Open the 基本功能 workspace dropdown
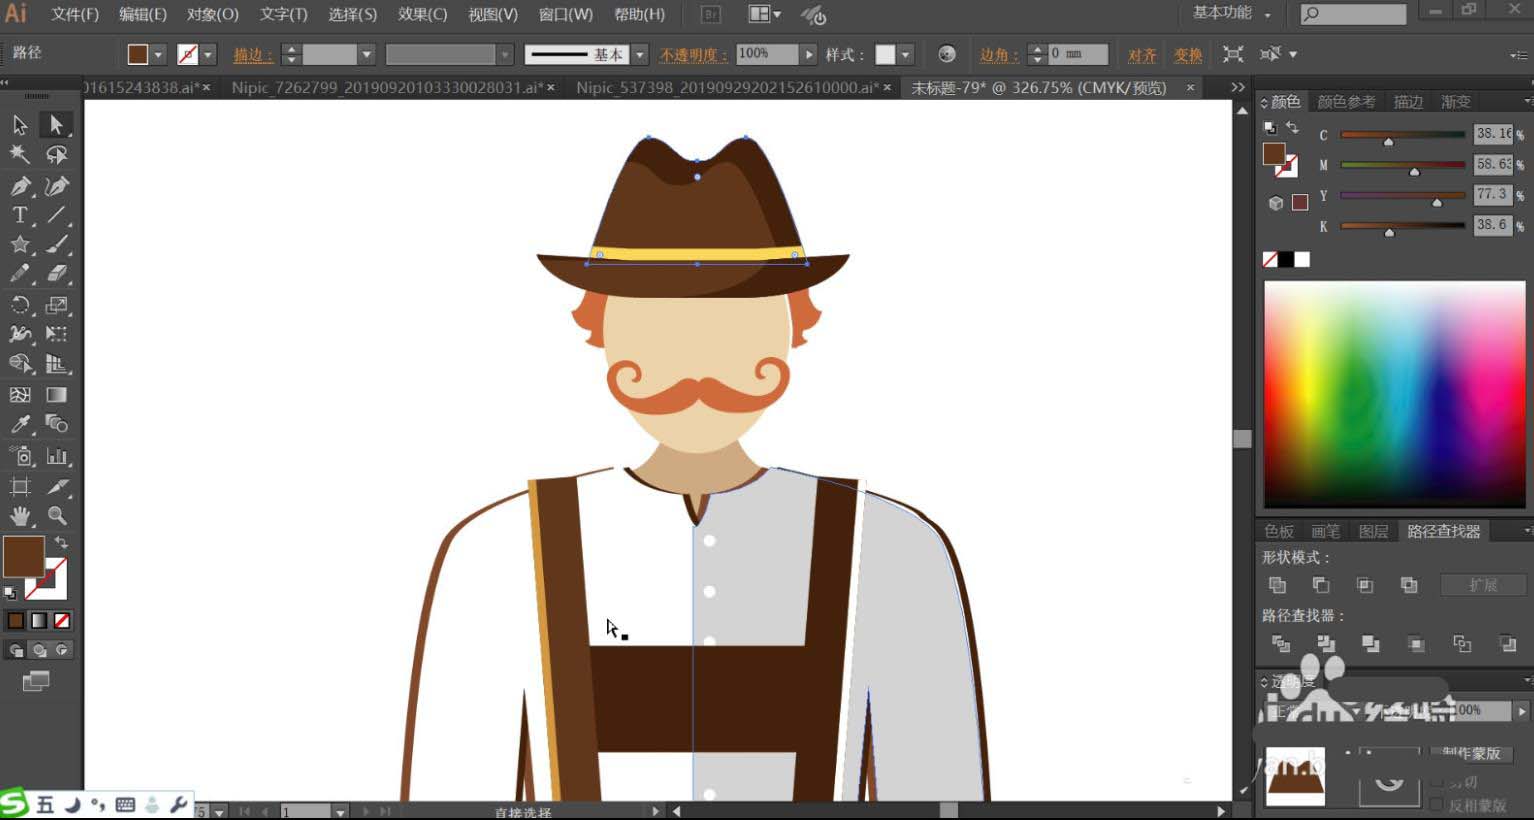The width and height of the screenshot is (1534, 820). (x=1231, y=14)
